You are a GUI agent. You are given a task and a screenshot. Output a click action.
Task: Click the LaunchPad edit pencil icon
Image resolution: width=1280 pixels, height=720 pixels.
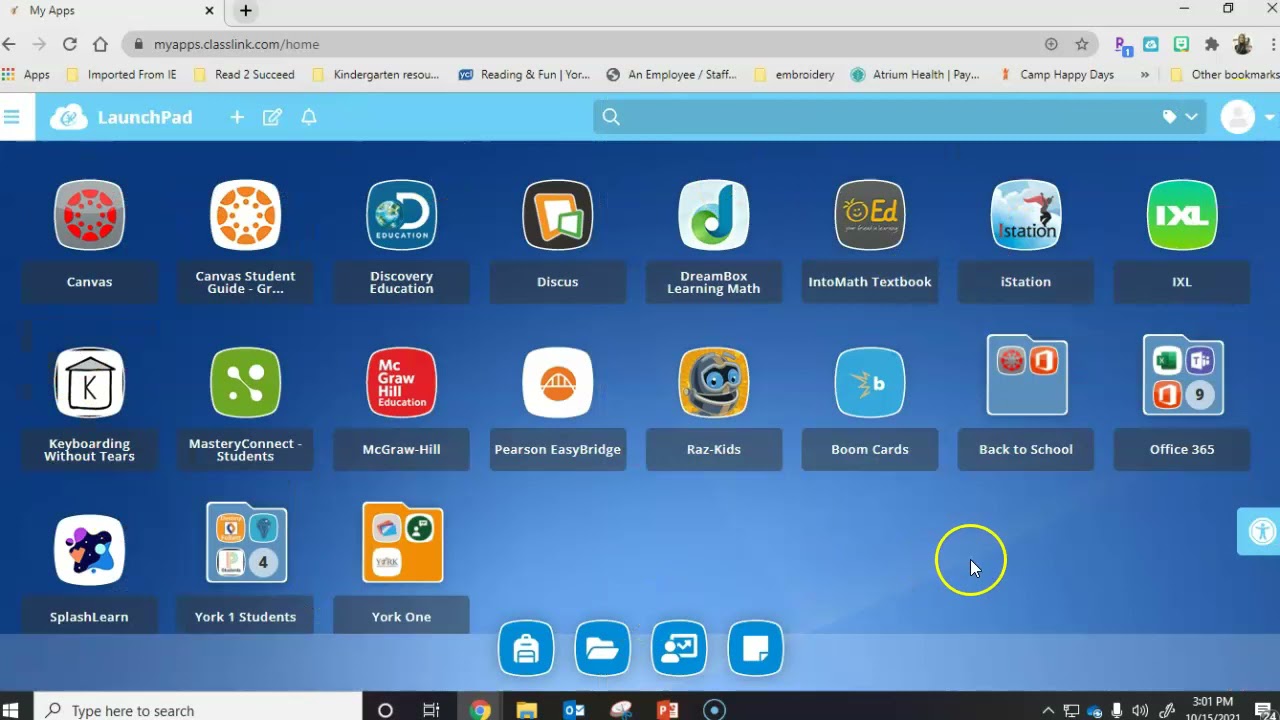coord(272,117)
